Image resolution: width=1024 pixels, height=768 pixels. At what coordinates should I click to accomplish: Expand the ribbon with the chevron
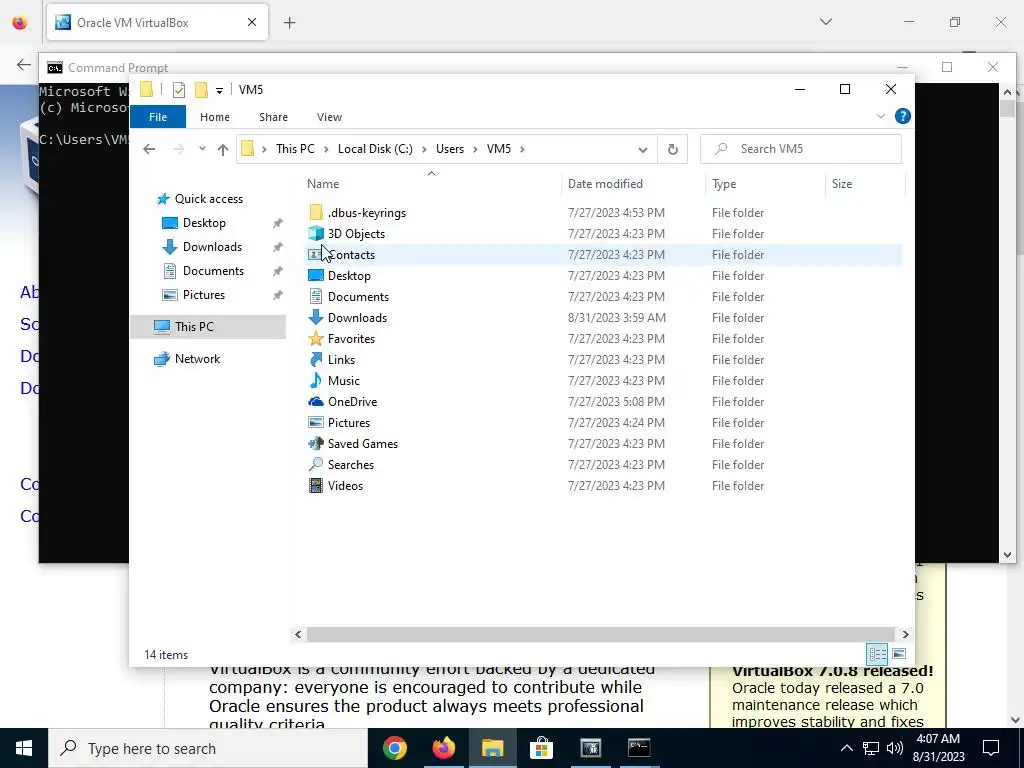pos(880,116)
